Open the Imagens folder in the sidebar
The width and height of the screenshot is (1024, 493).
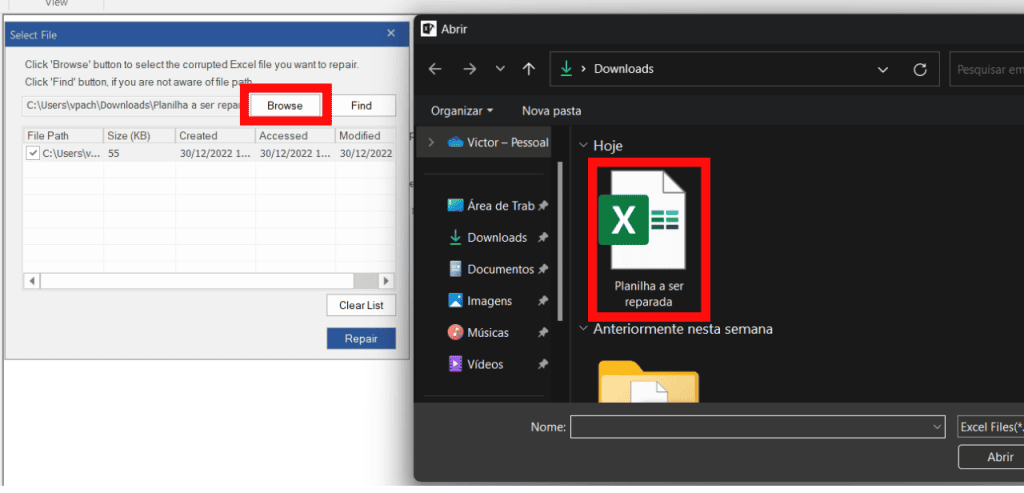pos(489,301)
